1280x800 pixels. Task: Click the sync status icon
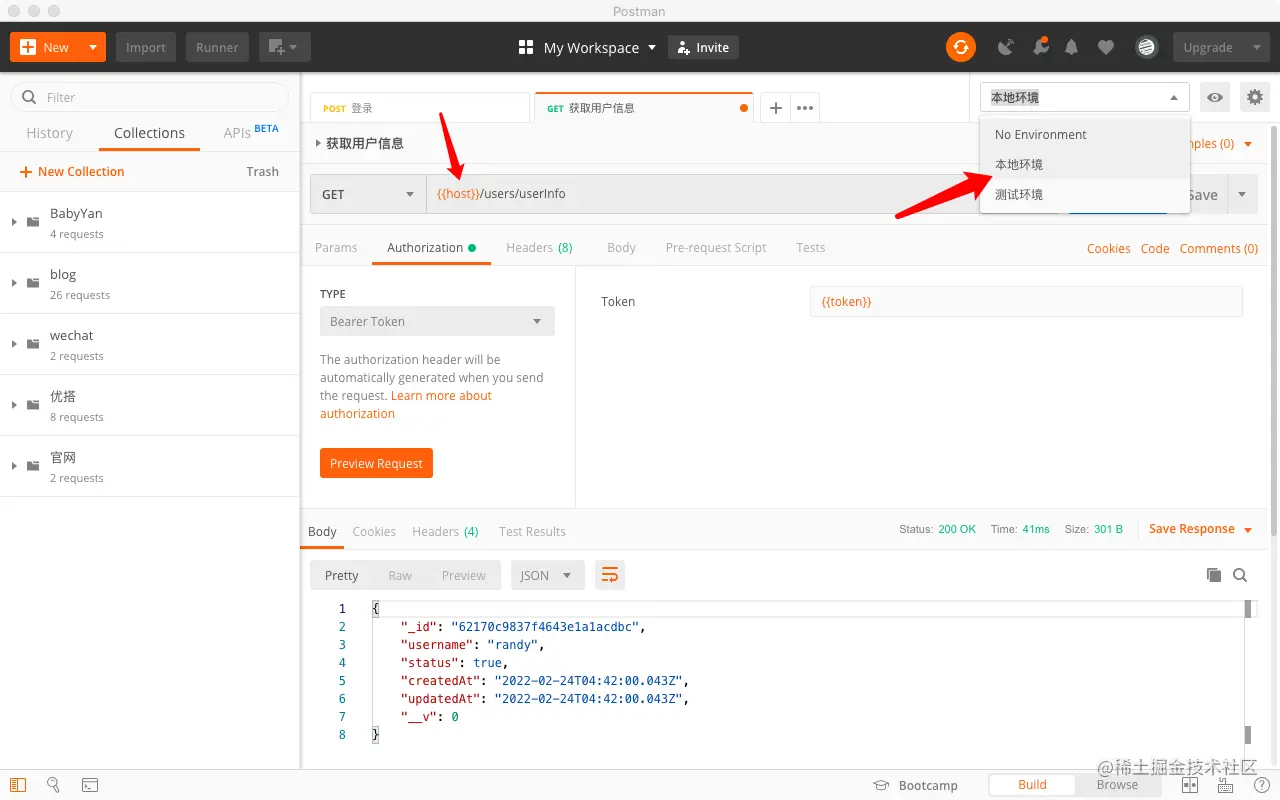961,47
